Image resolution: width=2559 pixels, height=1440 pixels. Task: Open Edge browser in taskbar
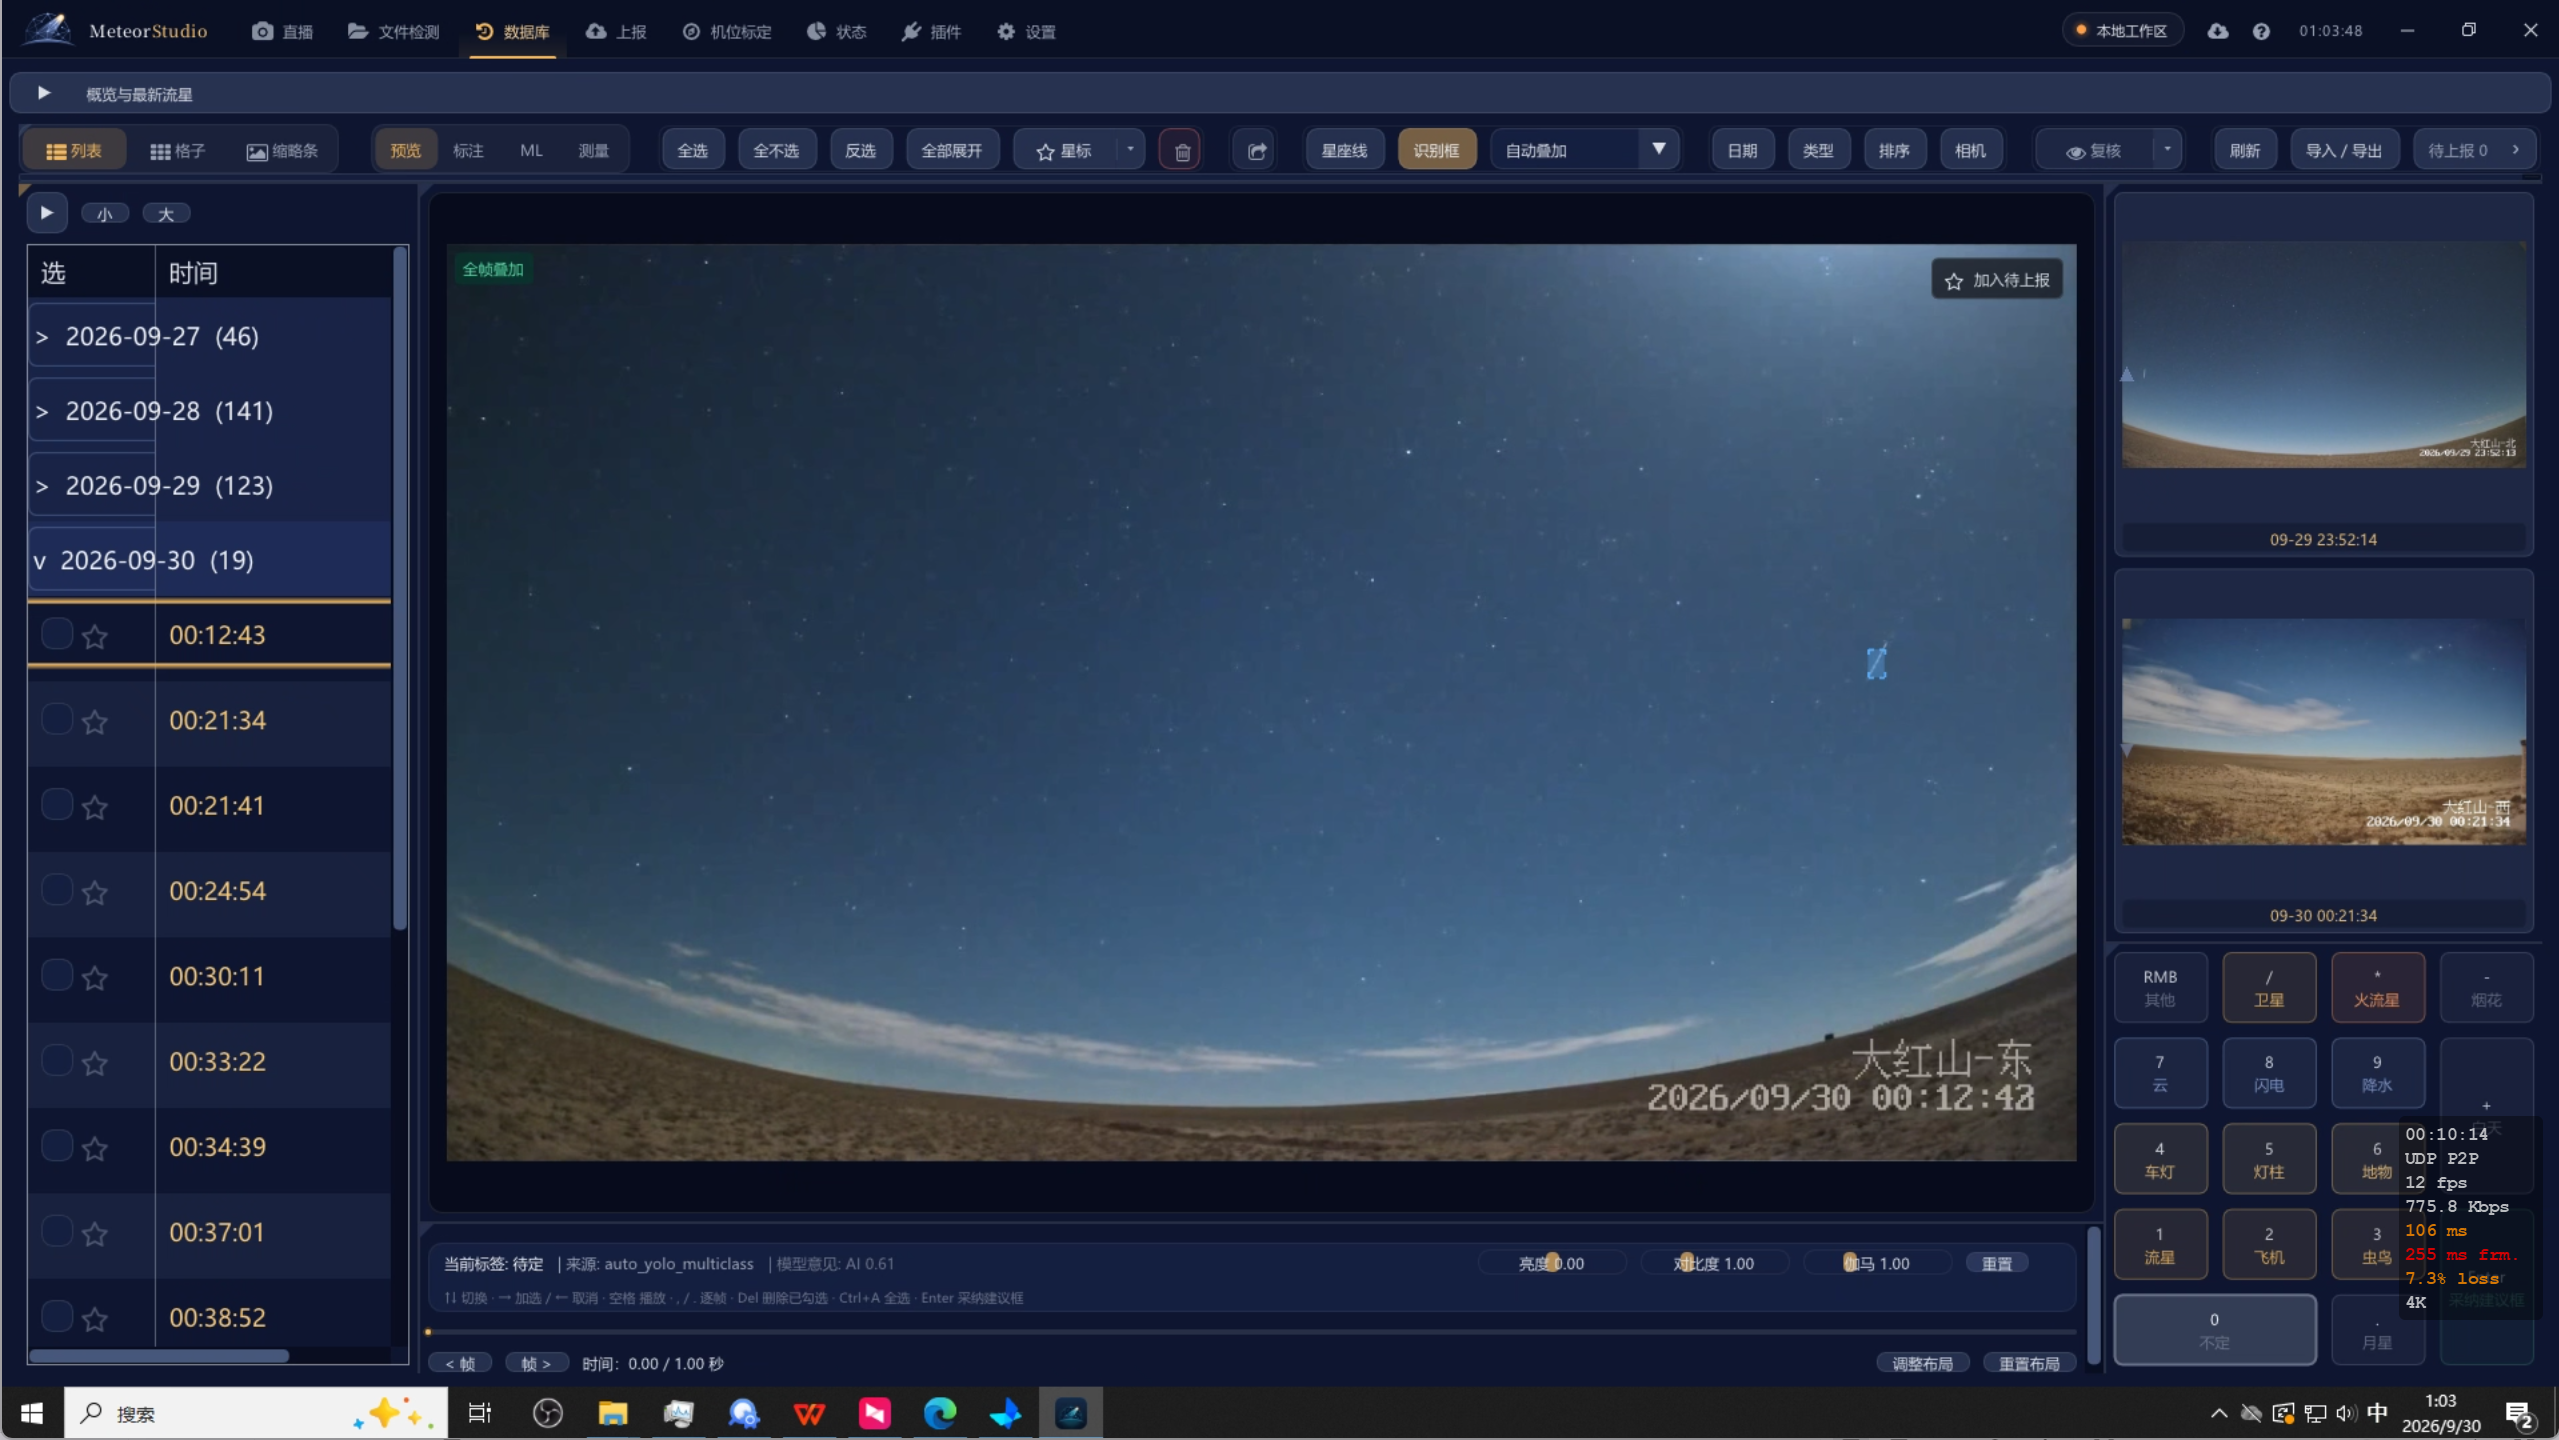tap(939, 1413)
